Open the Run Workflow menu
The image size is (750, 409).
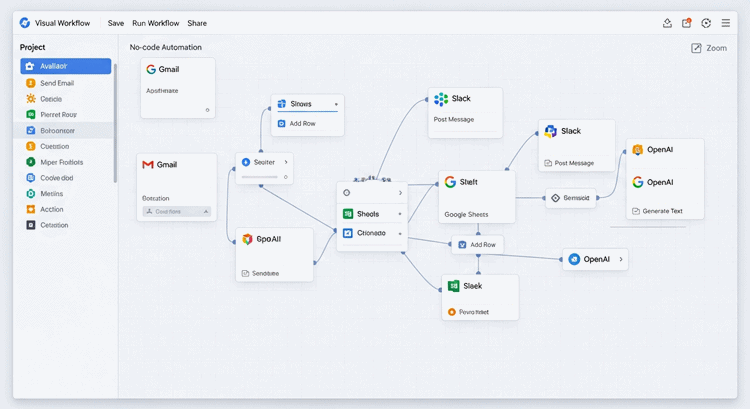(155, 23)
